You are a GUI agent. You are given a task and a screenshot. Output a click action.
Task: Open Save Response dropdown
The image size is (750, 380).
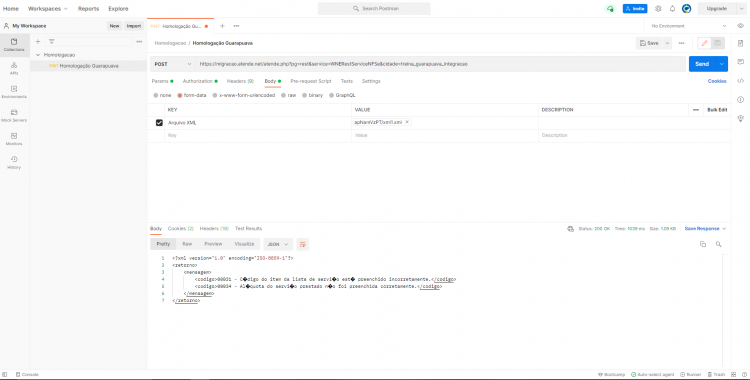click(x=706, y=229)
